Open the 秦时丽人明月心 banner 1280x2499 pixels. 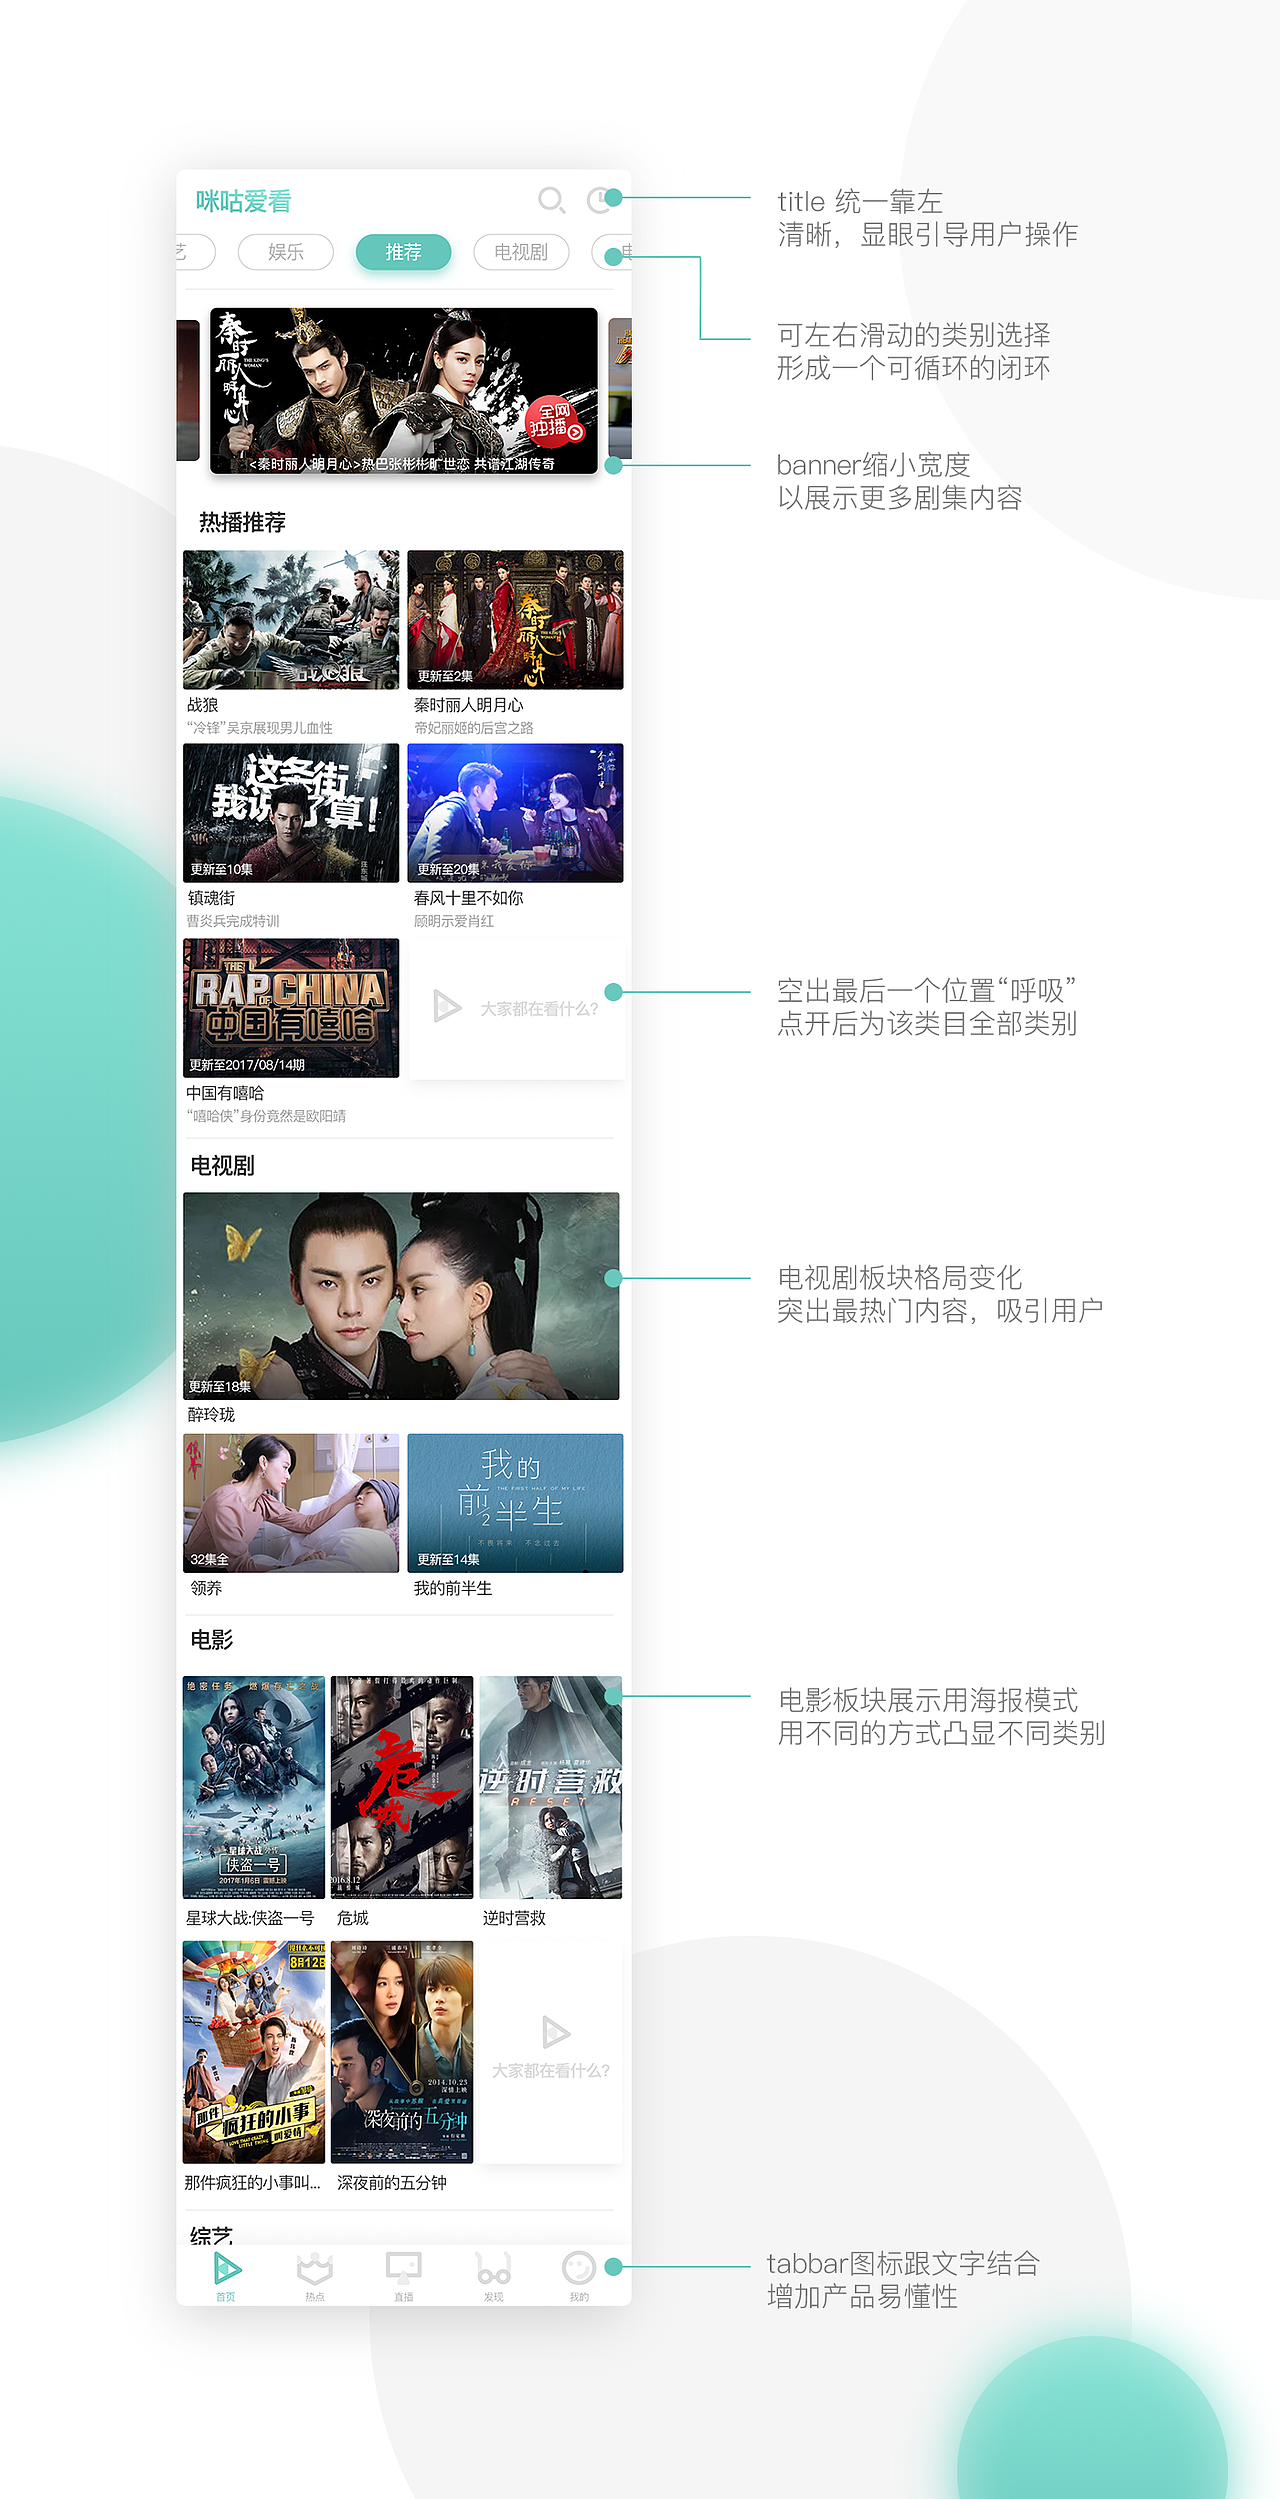pos(403,391)
